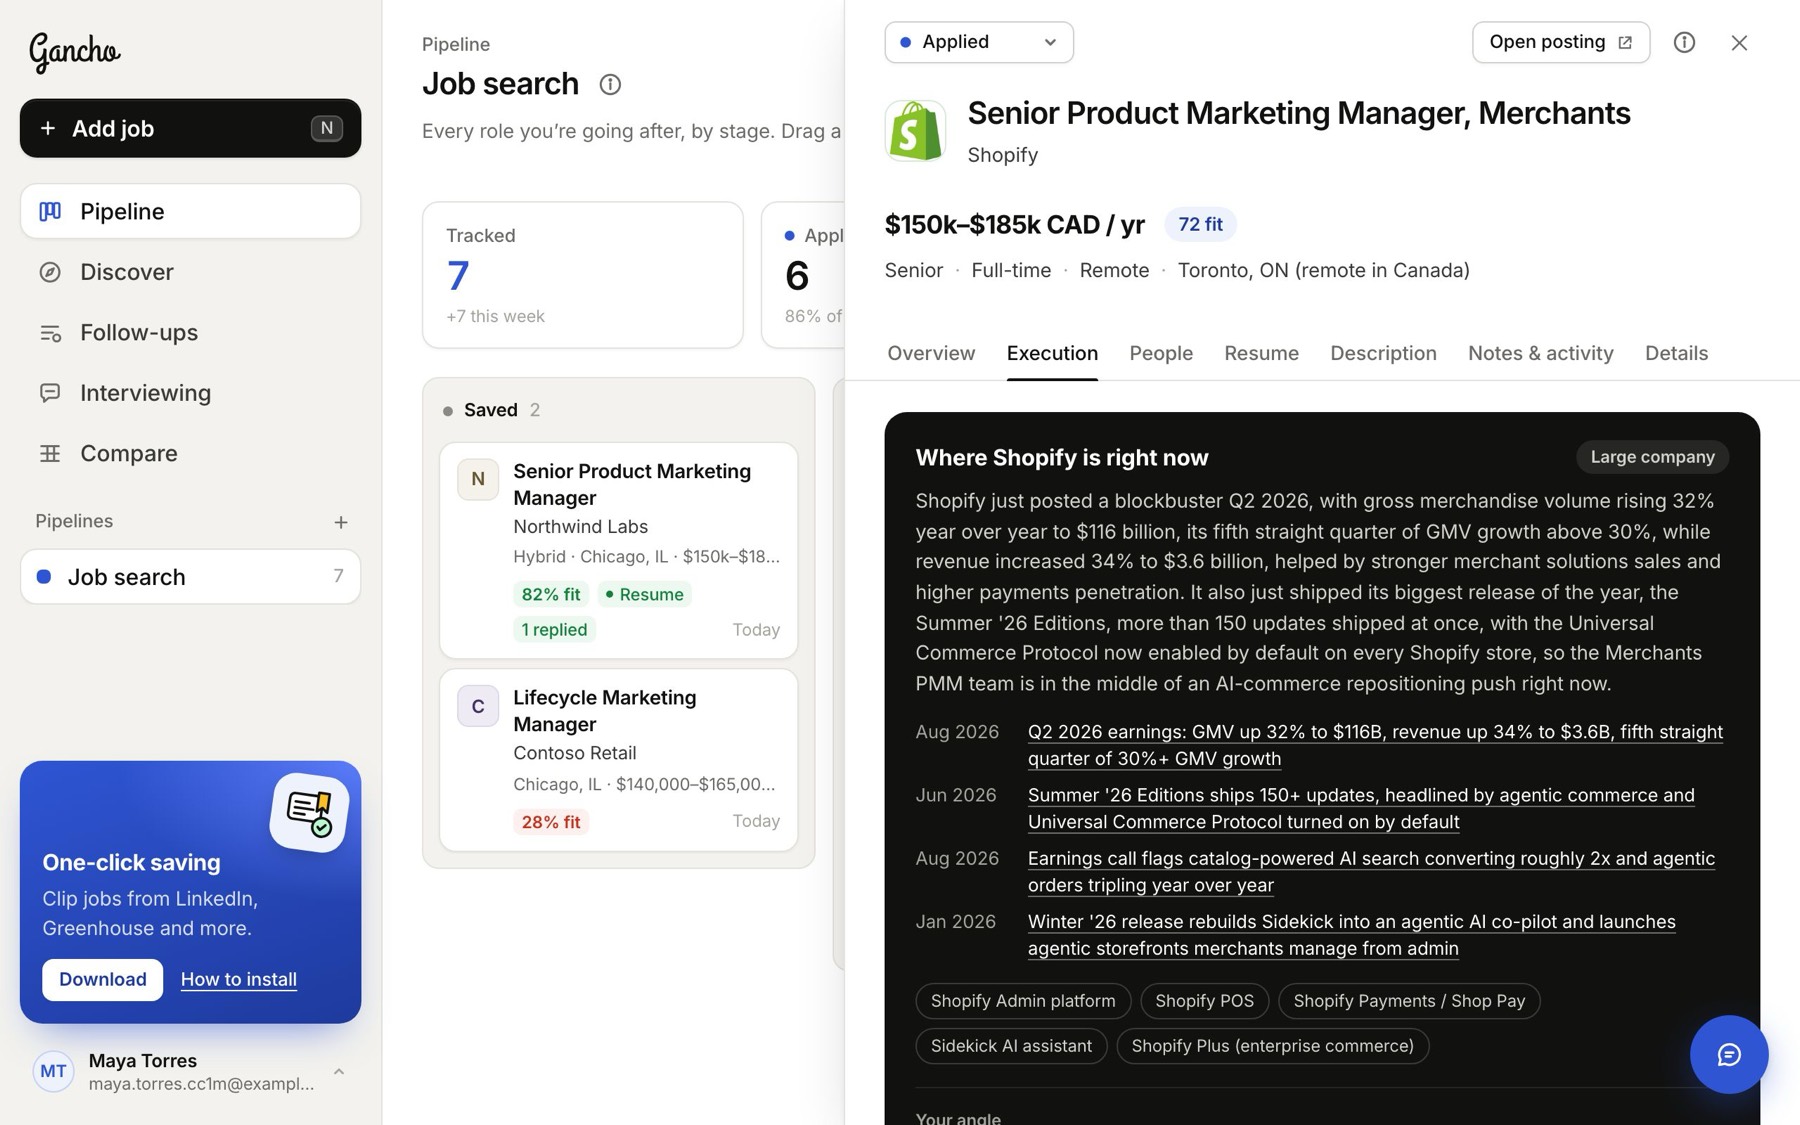This screenshot has width=1800, height=1125.
Task: Click the Saved column header
Action: point(491,410)
